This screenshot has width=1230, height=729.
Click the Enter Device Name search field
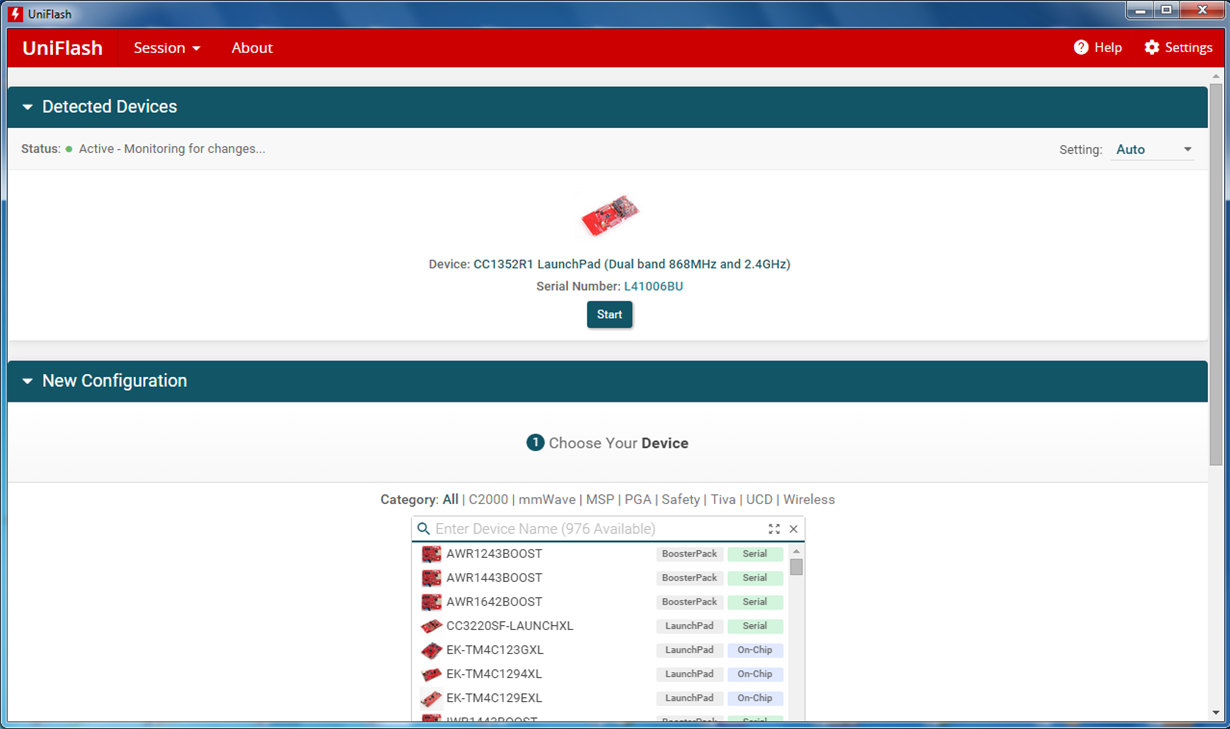click(597, 529)
